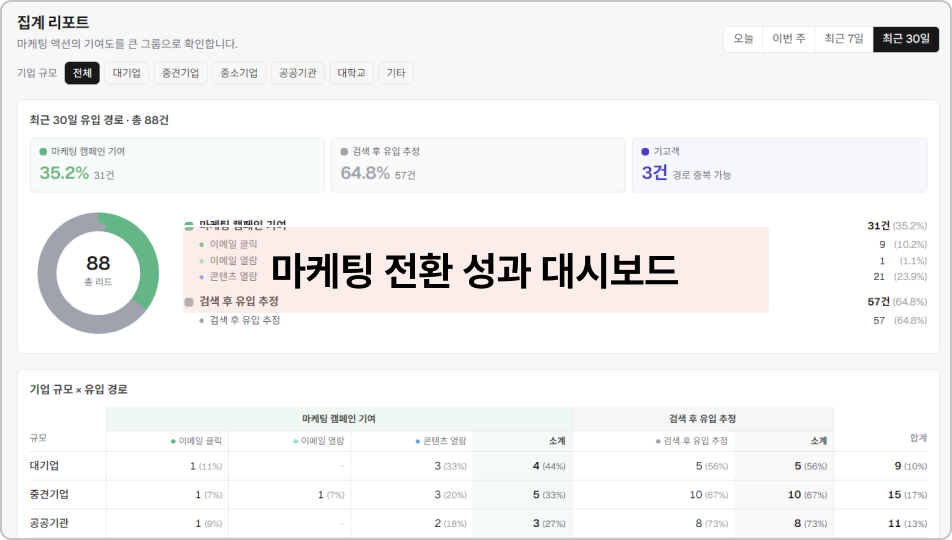Select the 검색 후 유입 추정 legend group heading
Viewport: 952px width, 540px height.
click(239, 301)
